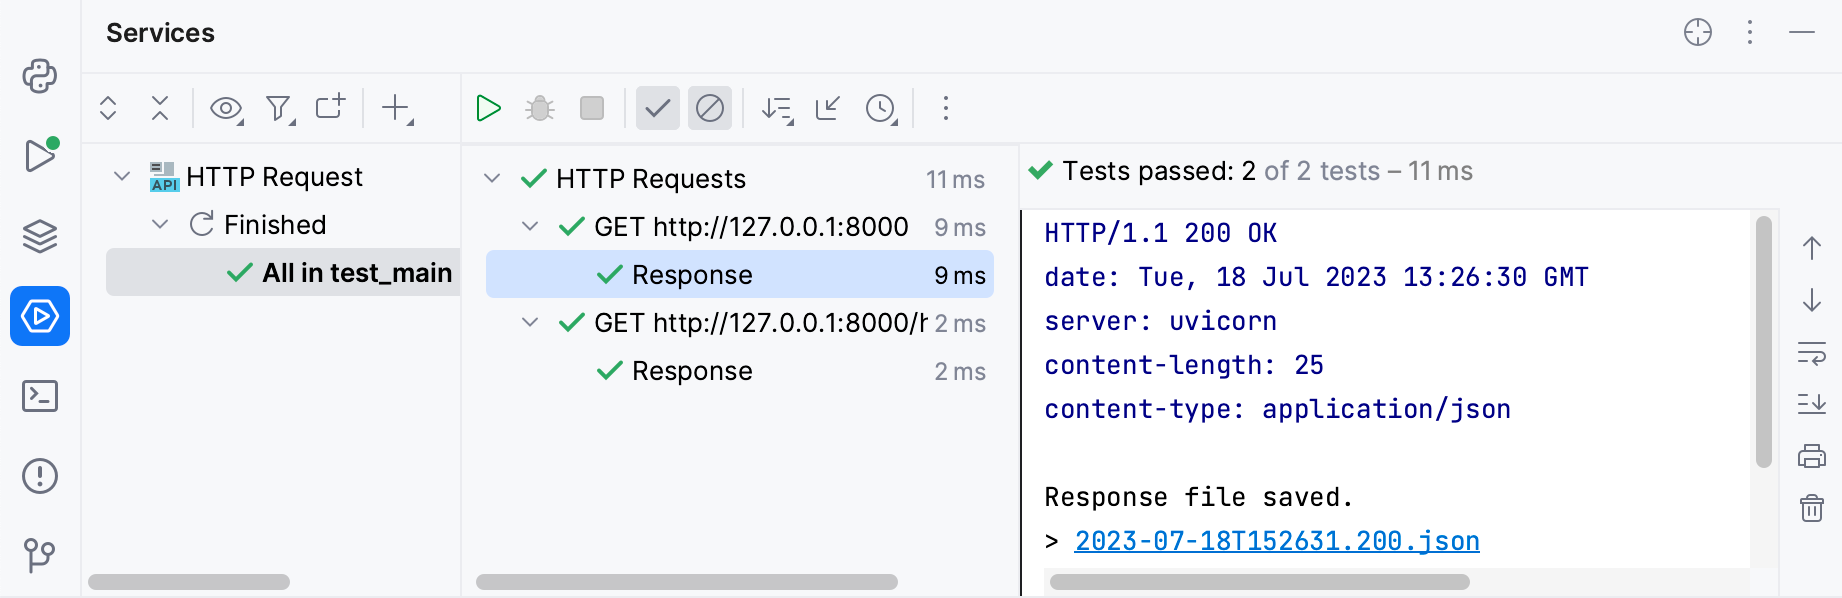1842x598 pixels.
Task: Open the Terminal tool window
Action: pyautogui.click(x=39, y=397)
